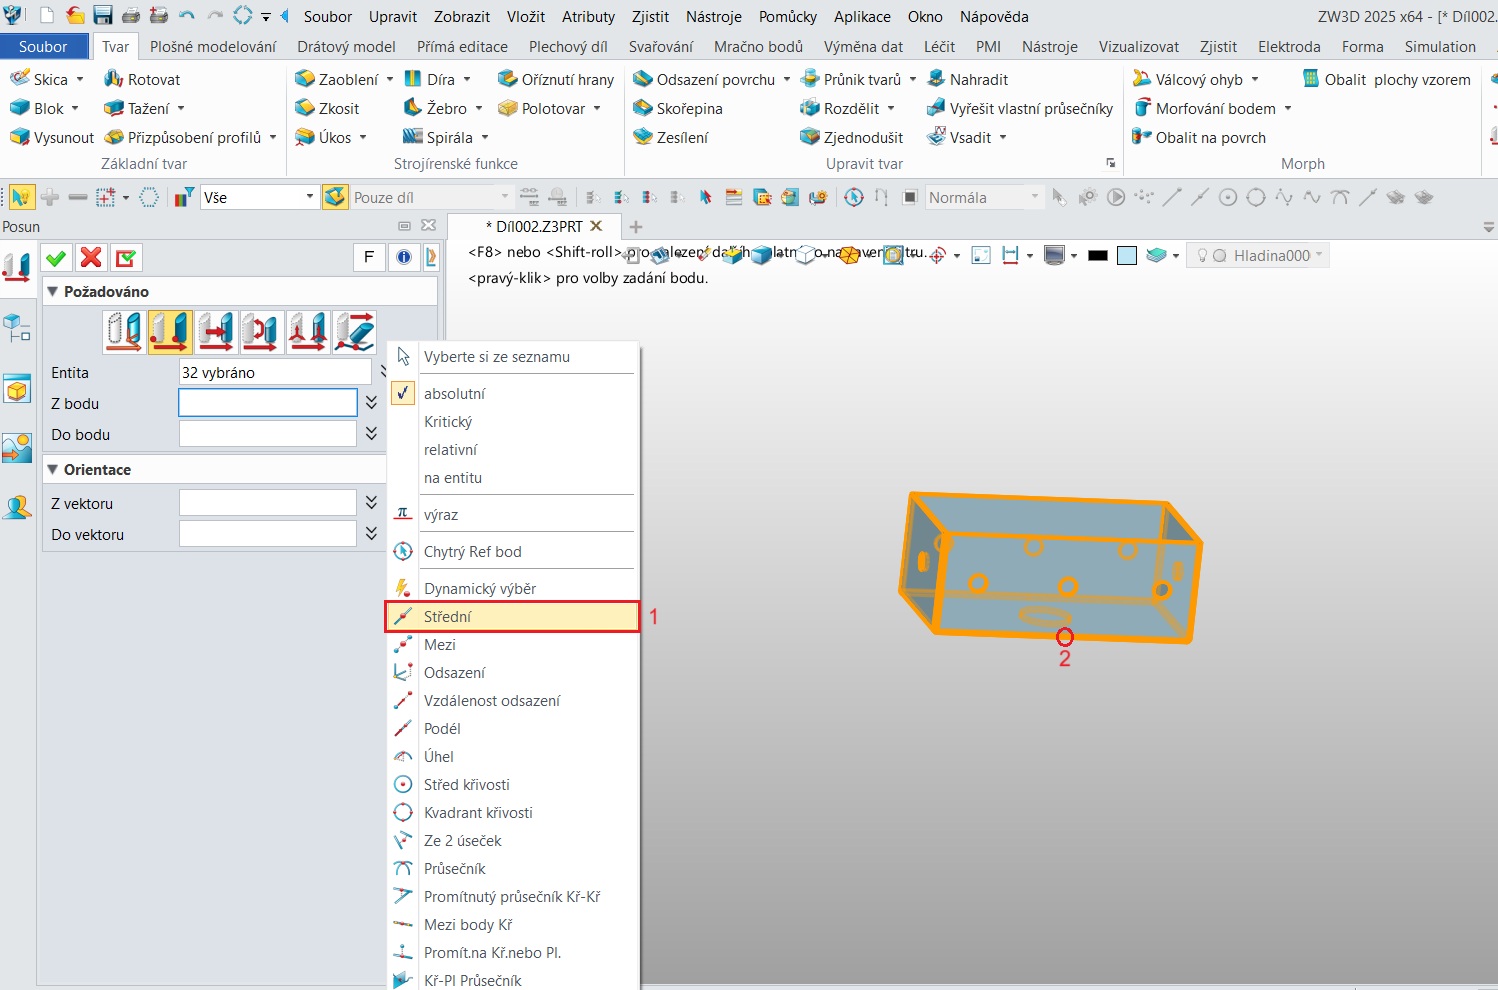The image size is (1498, 990).
Task: Choose Střední from the context menu
Action: tap(512, 616)
